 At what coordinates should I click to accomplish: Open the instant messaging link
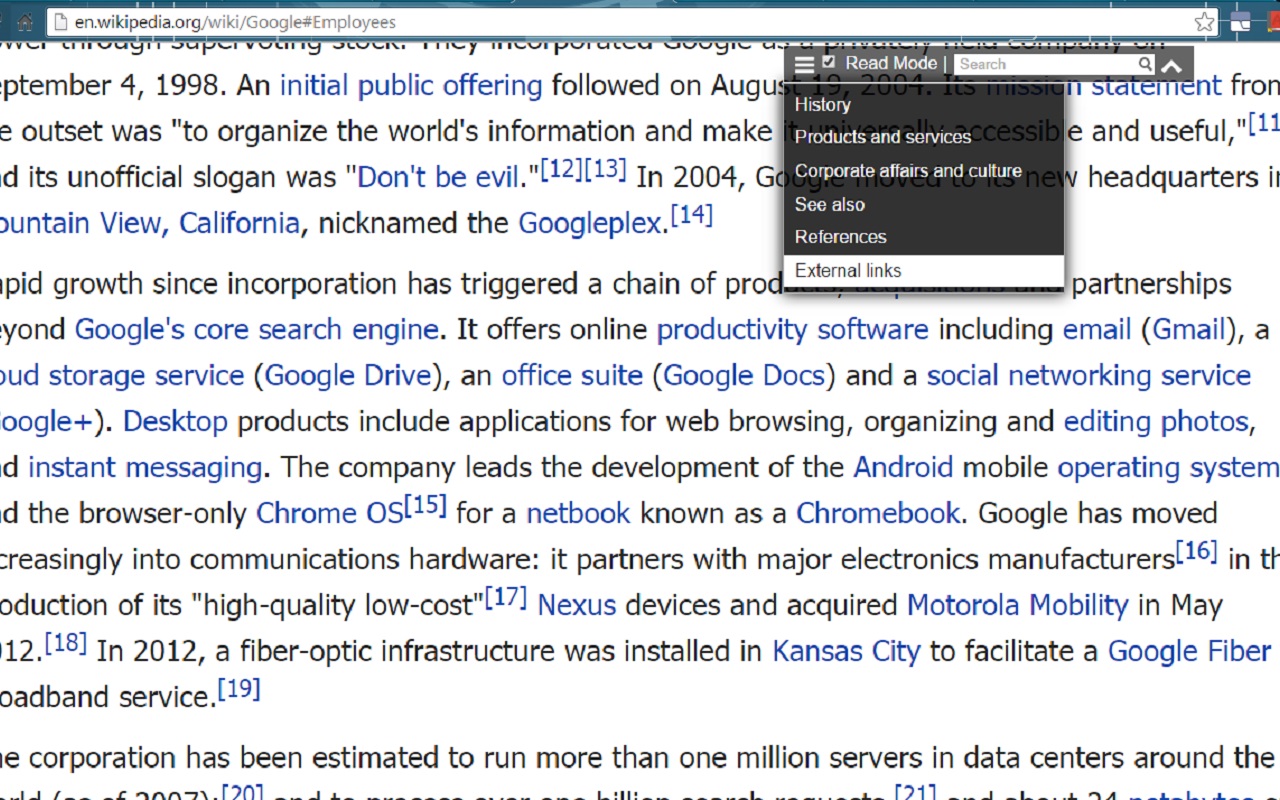(x=145, y=467)
